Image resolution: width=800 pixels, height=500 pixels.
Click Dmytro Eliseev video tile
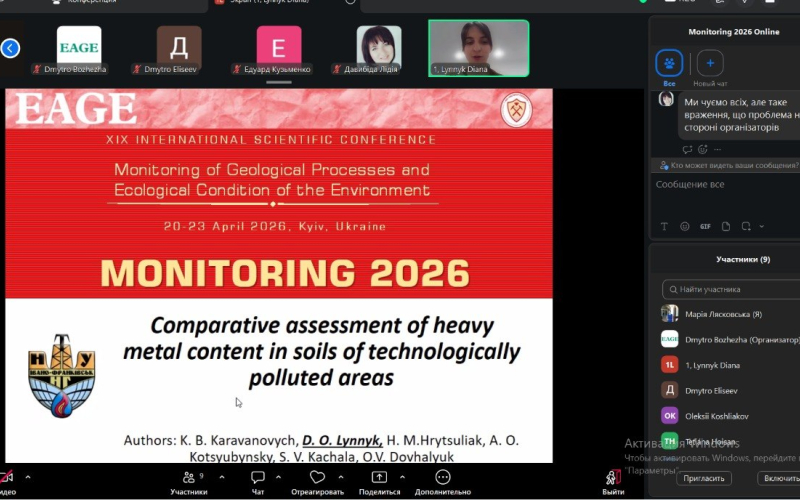(179, 50)
